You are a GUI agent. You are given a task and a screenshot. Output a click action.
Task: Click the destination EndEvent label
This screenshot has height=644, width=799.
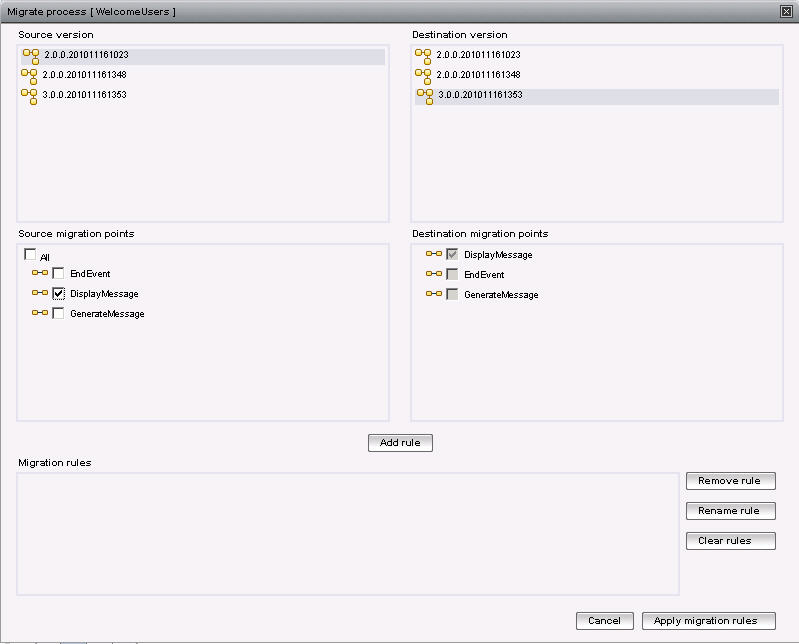coord(484,275)
